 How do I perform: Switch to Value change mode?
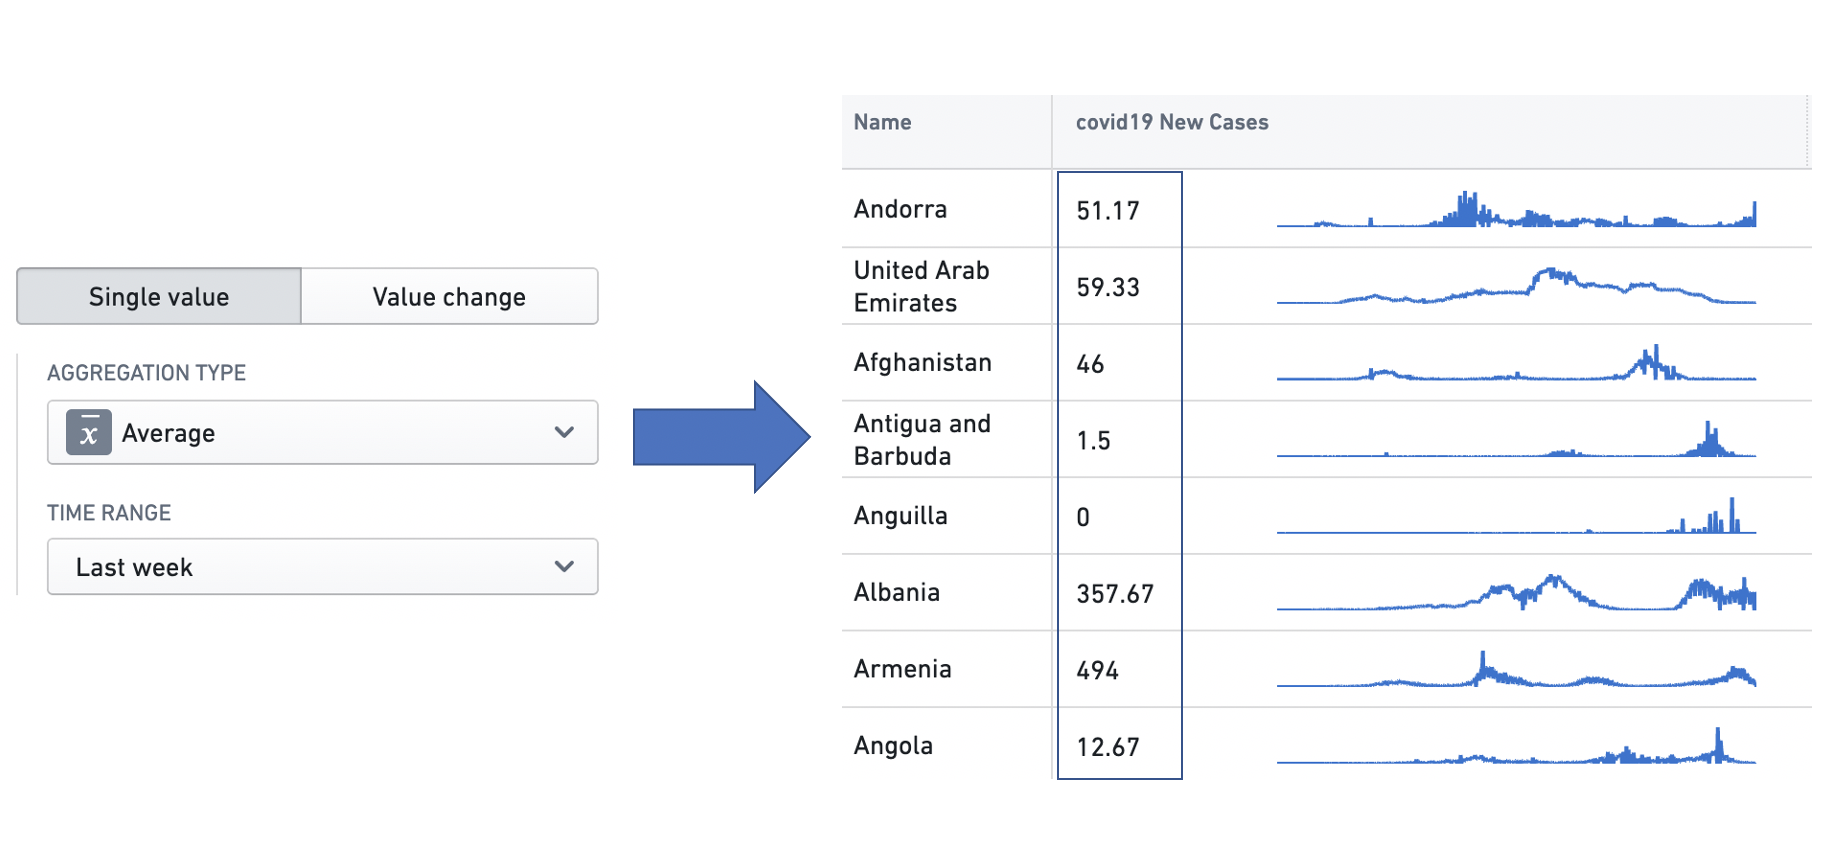pos(449,296)
